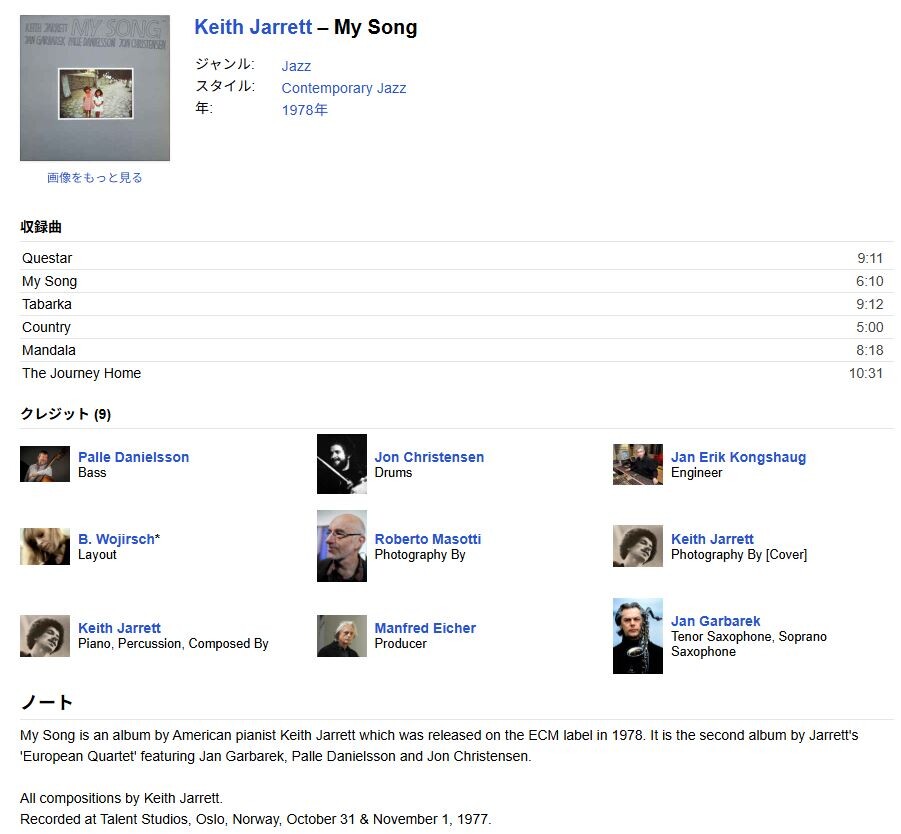This screenshot has width=901, height=834.
Task: Click the 9:12 duration of Tabarka
Action: (x=870, y=304)
